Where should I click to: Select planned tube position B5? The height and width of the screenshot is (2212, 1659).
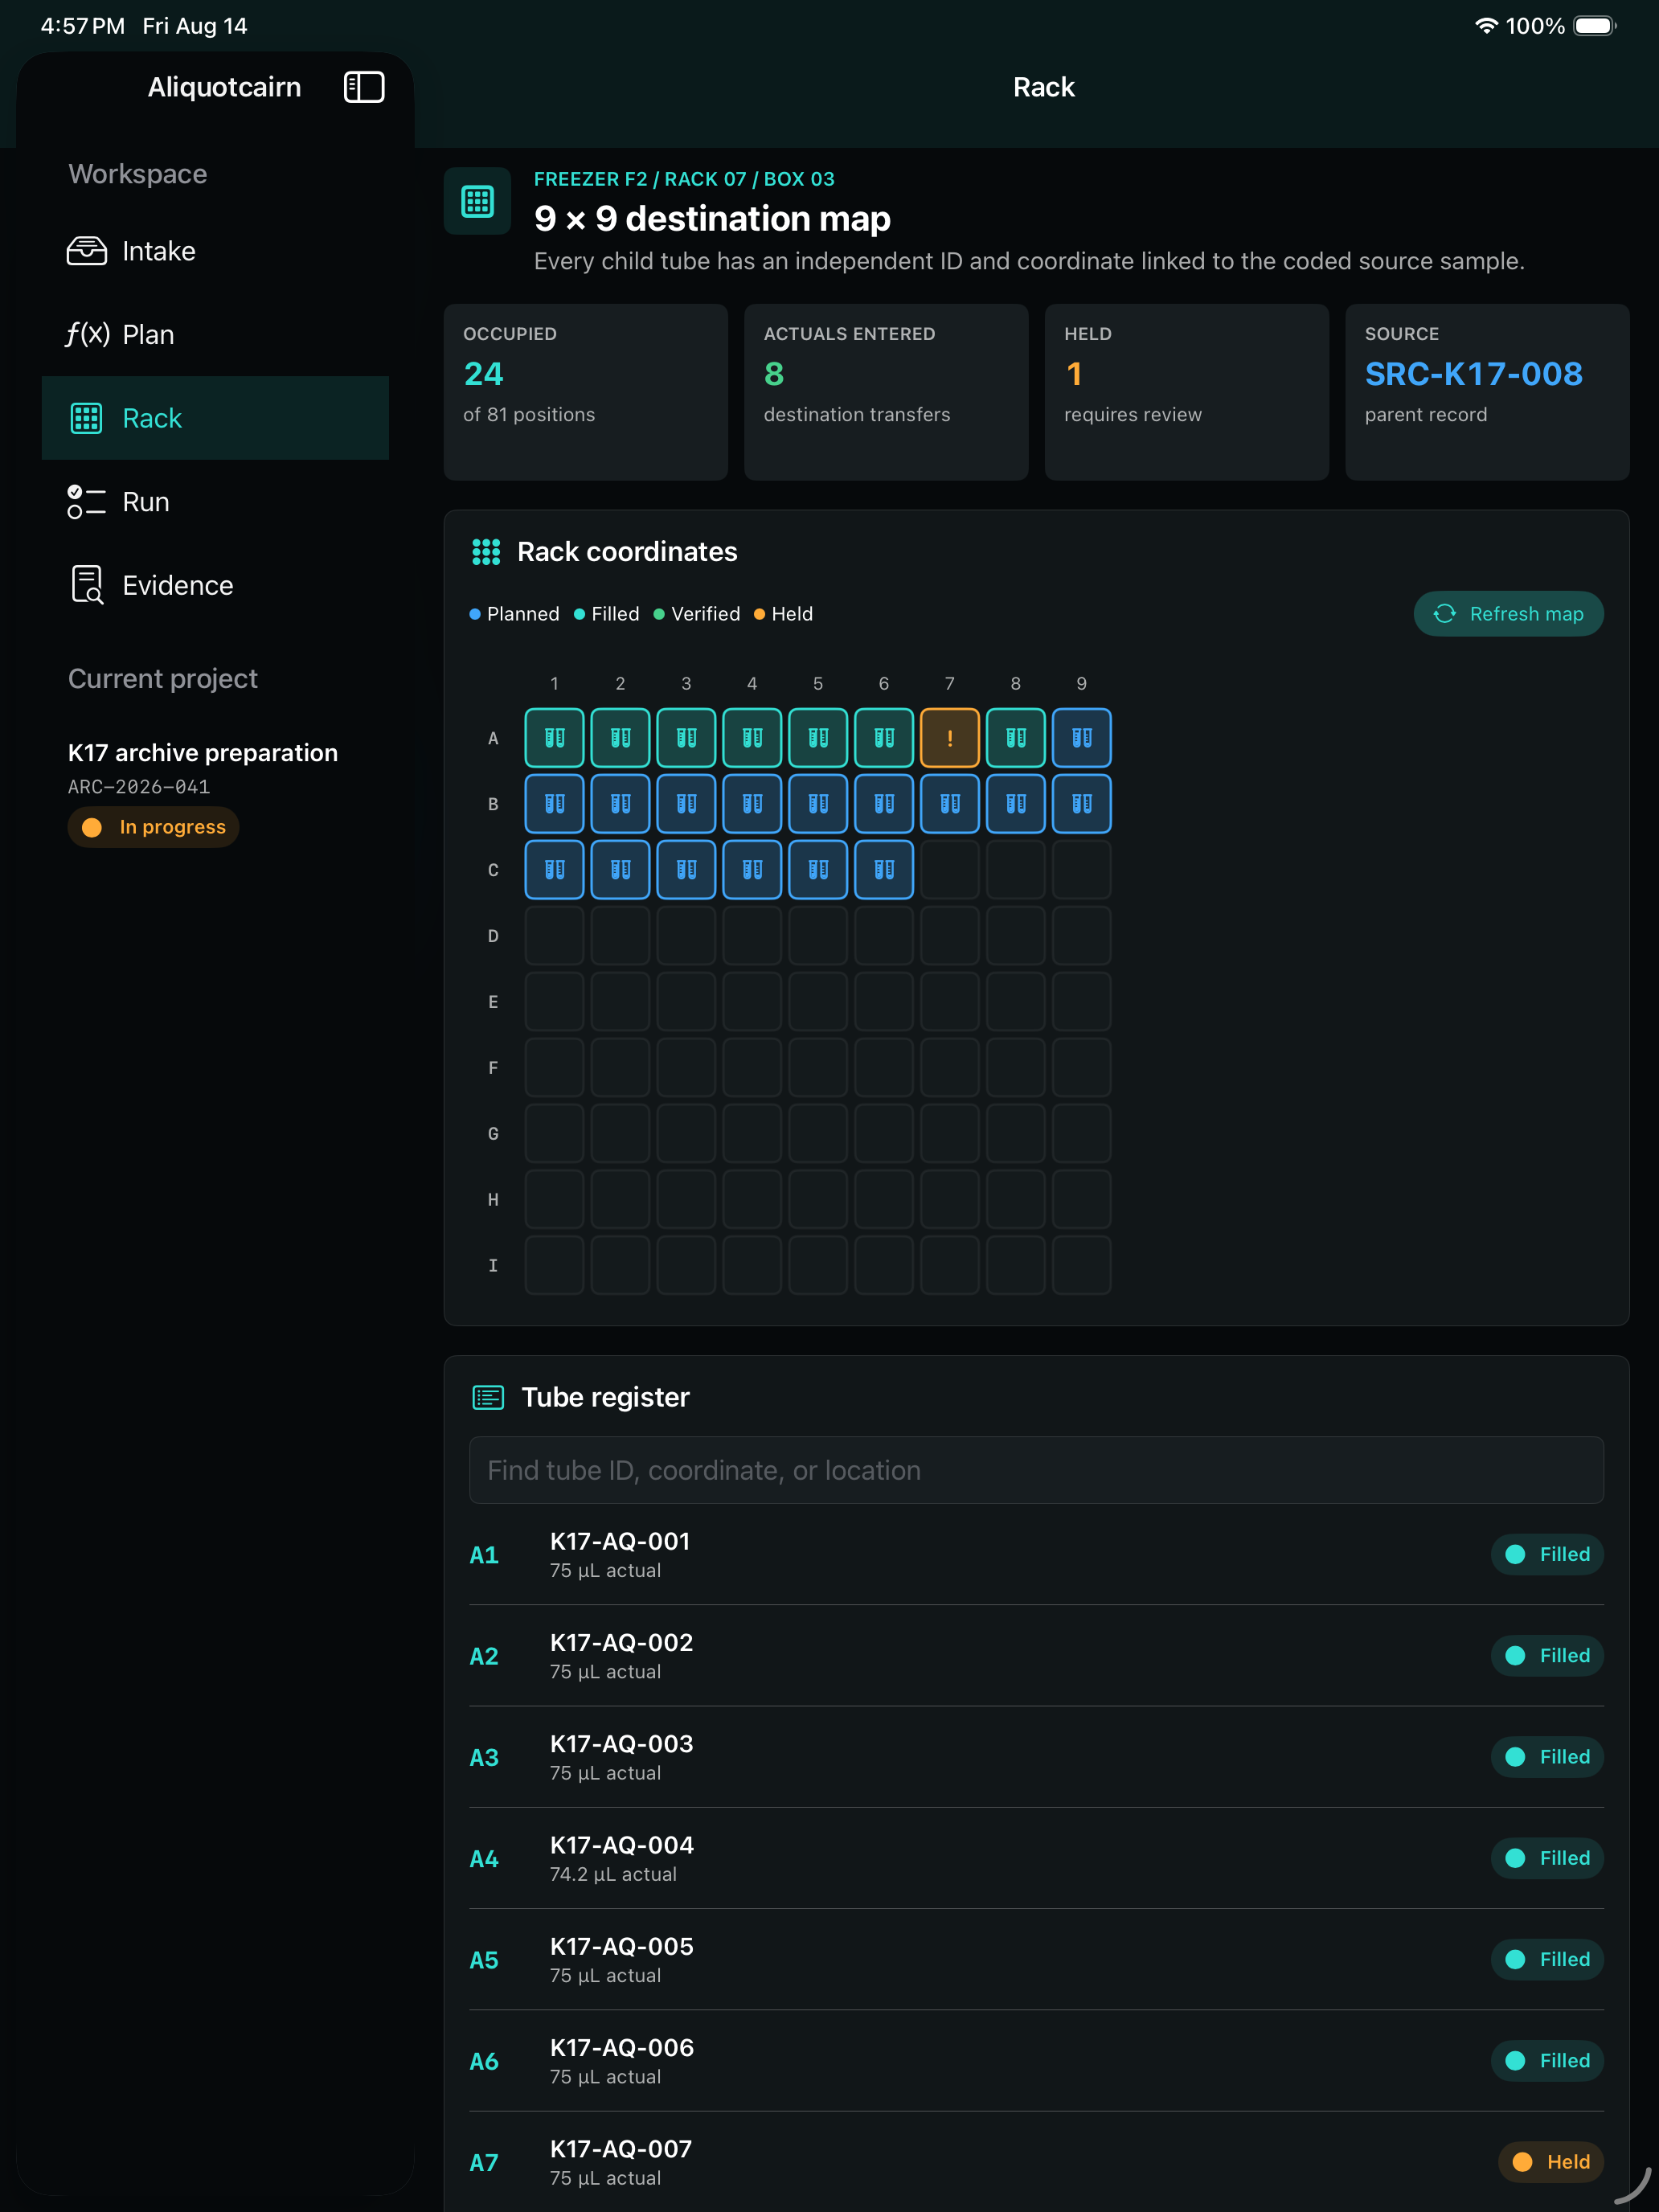point(818,804)
